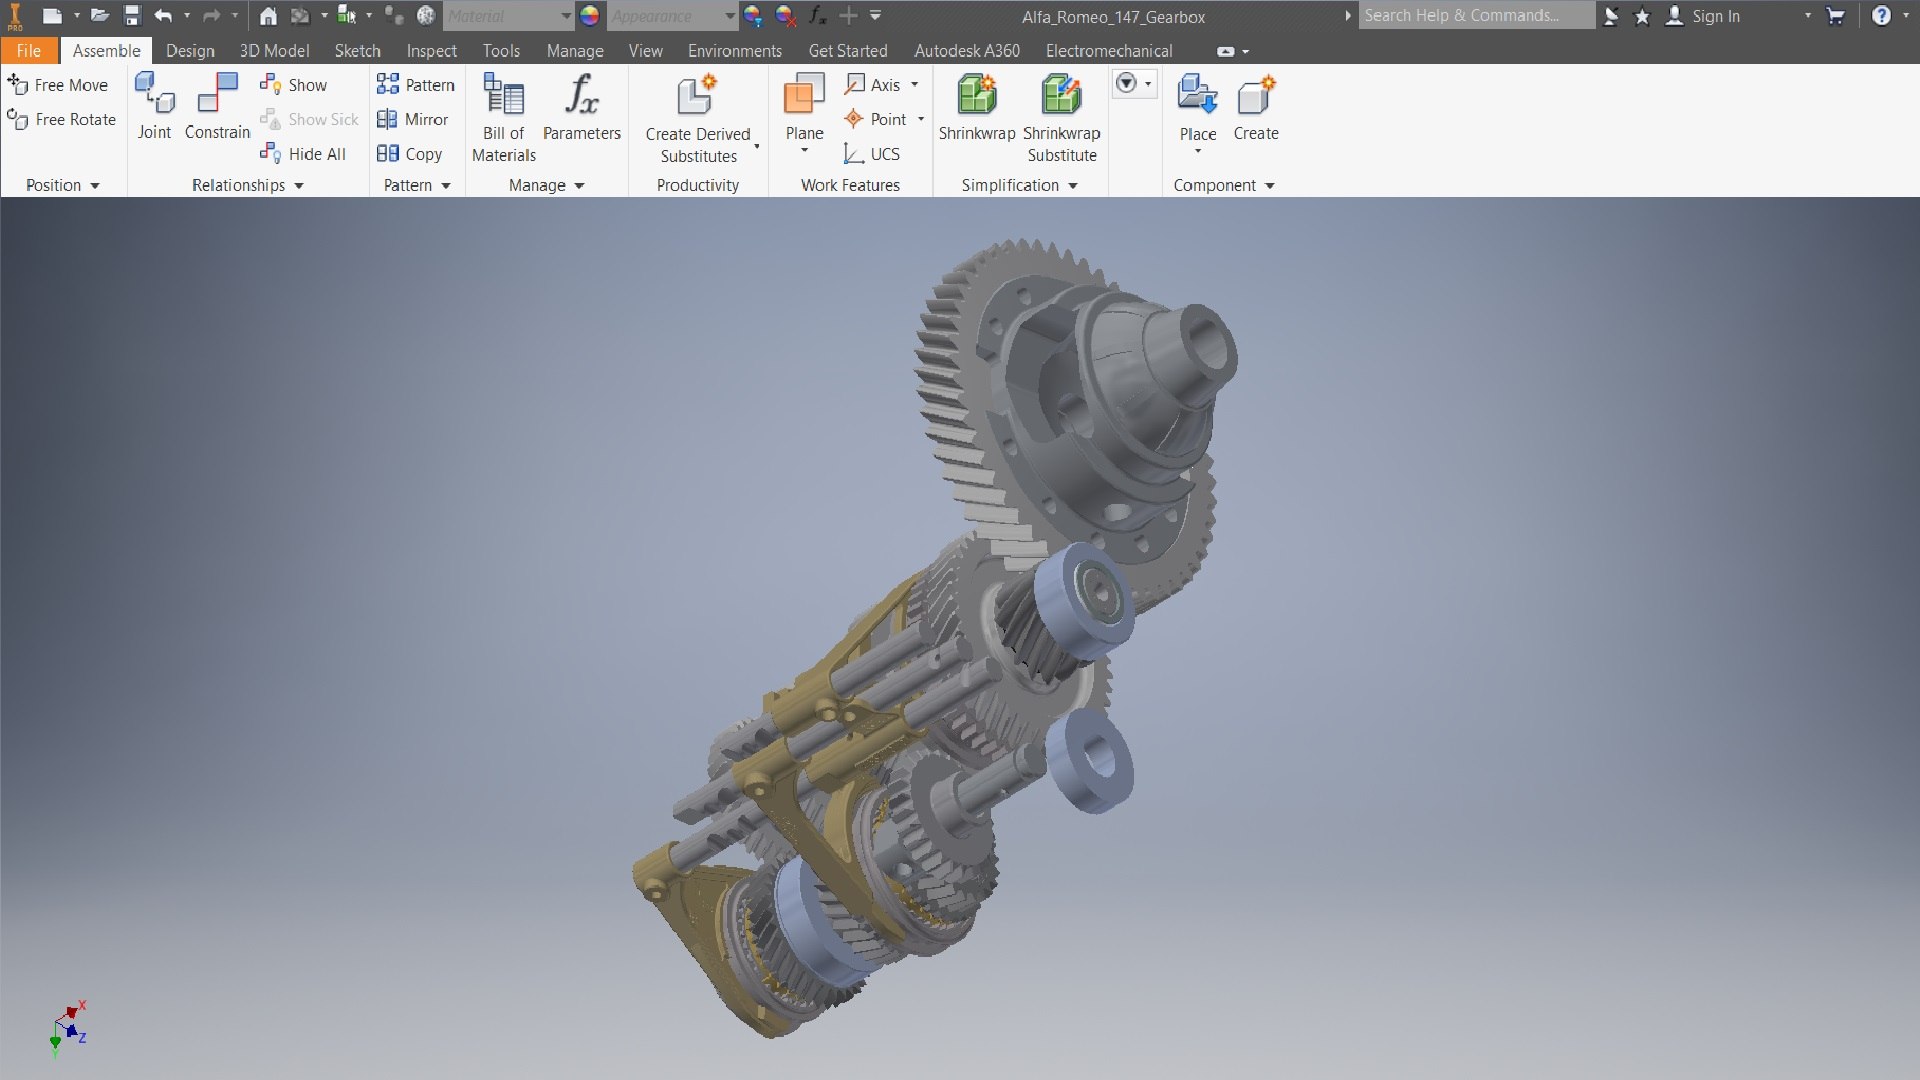Click the Shrinkwrap tool
Image resolution: width=1920 pixels, height=1080 pixels.
[977, 106]
